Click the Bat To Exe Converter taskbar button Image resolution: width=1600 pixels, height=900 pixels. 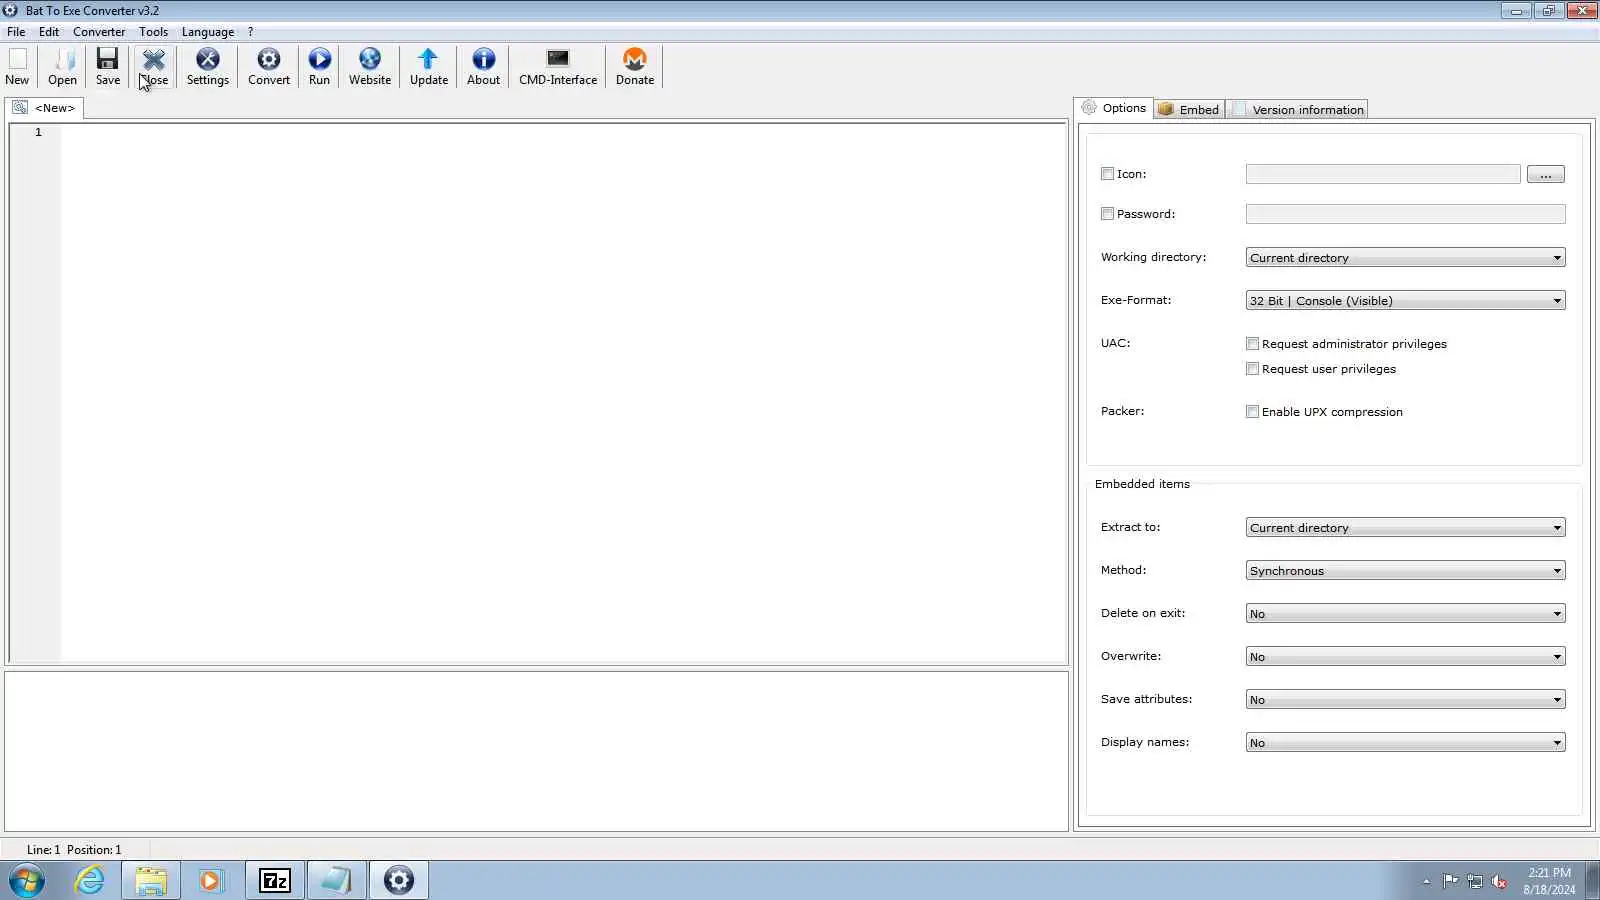point(398,881)
